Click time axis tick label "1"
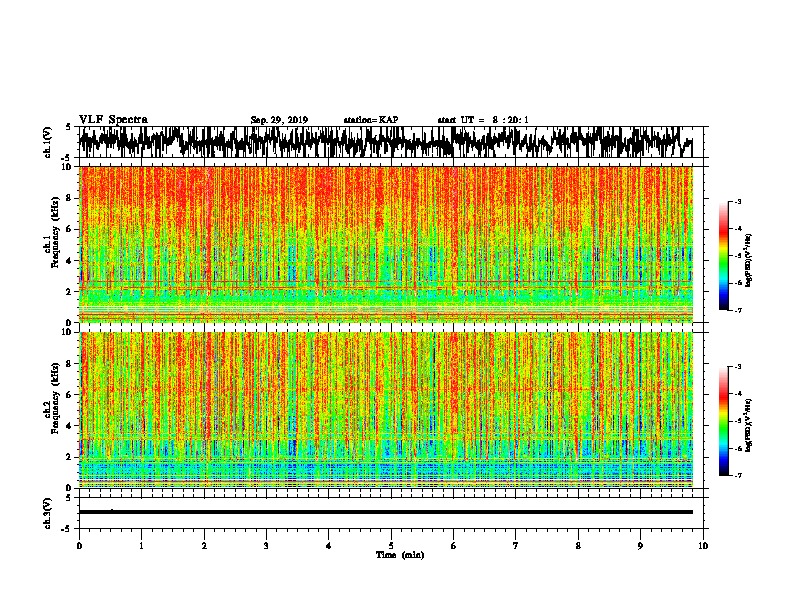Screen dimensions: 792x612 point(141,546)
